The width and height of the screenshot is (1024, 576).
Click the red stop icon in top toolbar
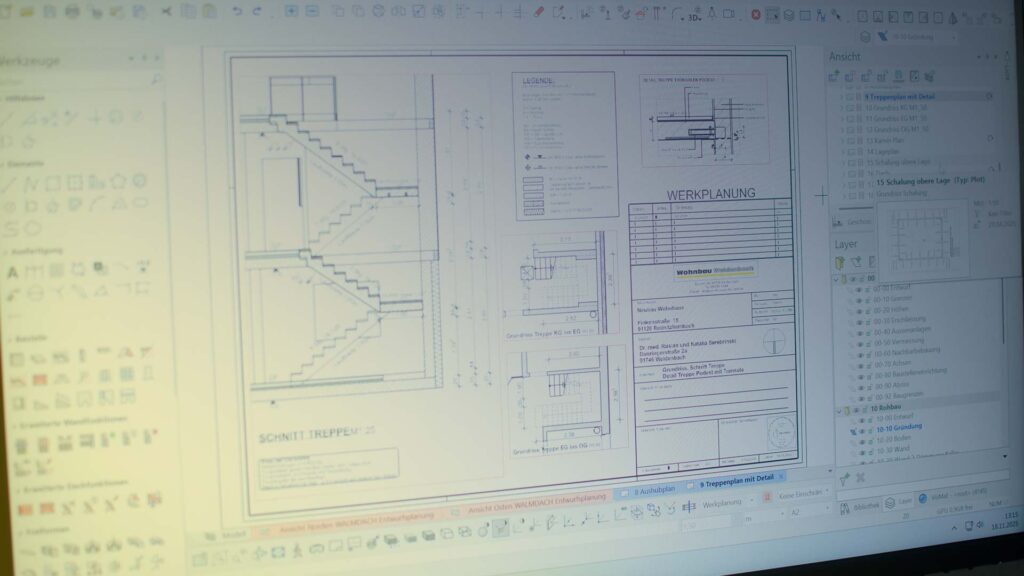pyautogui.click(x=755, y=15)
